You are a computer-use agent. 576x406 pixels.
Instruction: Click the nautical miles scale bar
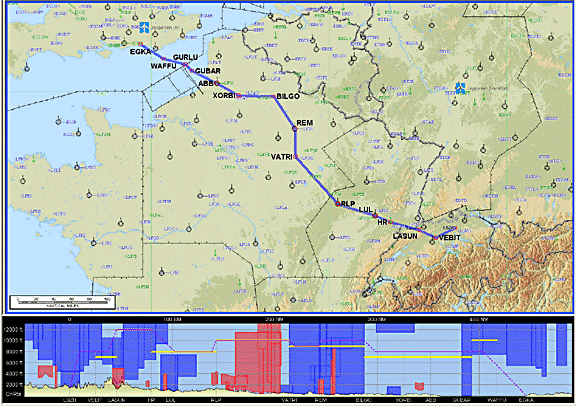[62, 302]
